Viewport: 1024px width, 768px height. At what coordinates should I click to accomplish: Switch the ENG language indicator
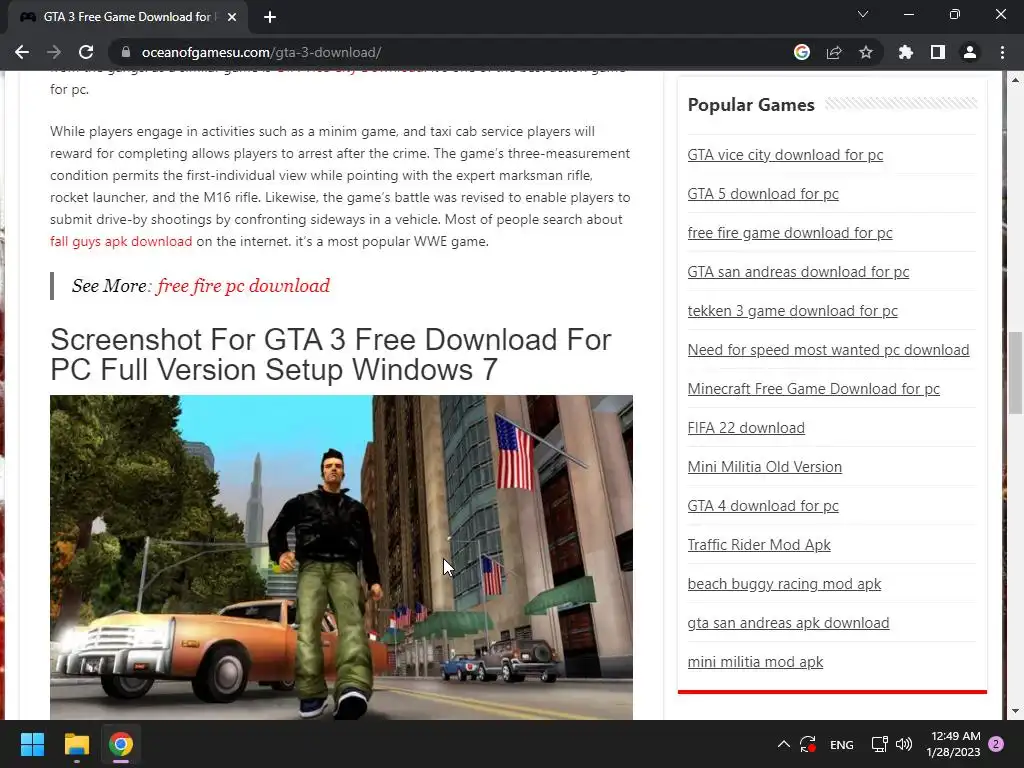[841, 744]
